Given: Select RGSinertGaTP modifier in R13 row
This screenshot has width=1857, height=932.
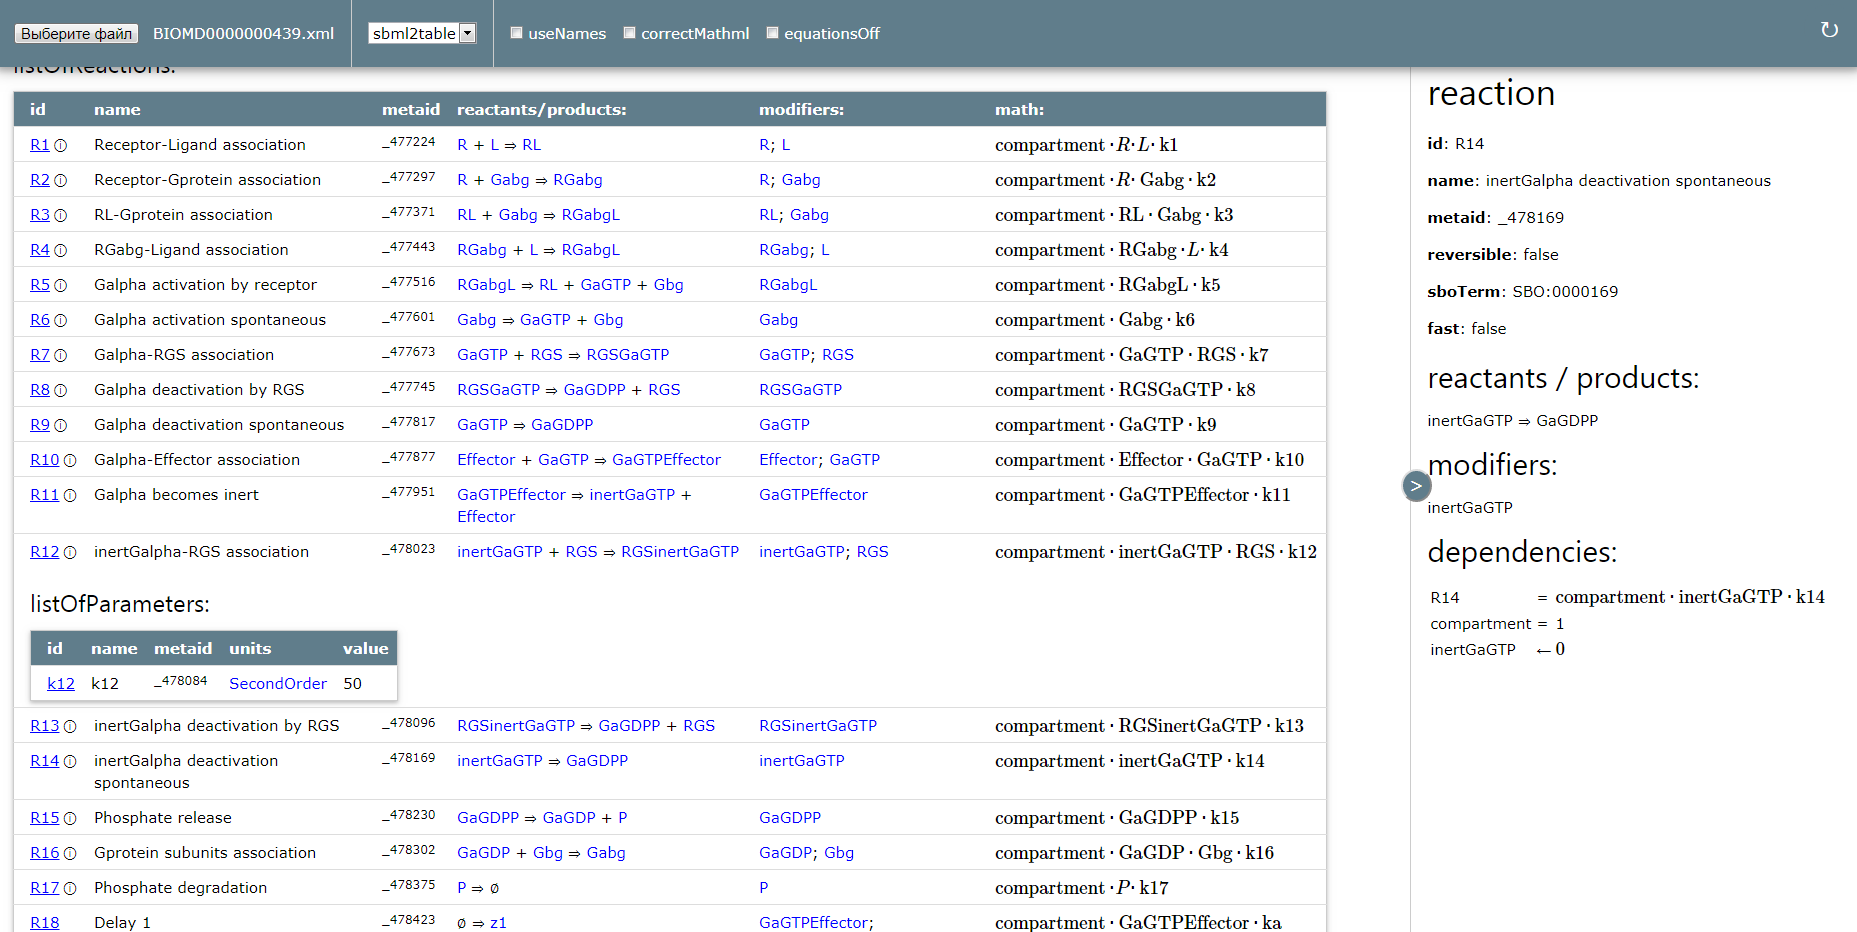Looking at the screenshot, I should coord(818,726).
